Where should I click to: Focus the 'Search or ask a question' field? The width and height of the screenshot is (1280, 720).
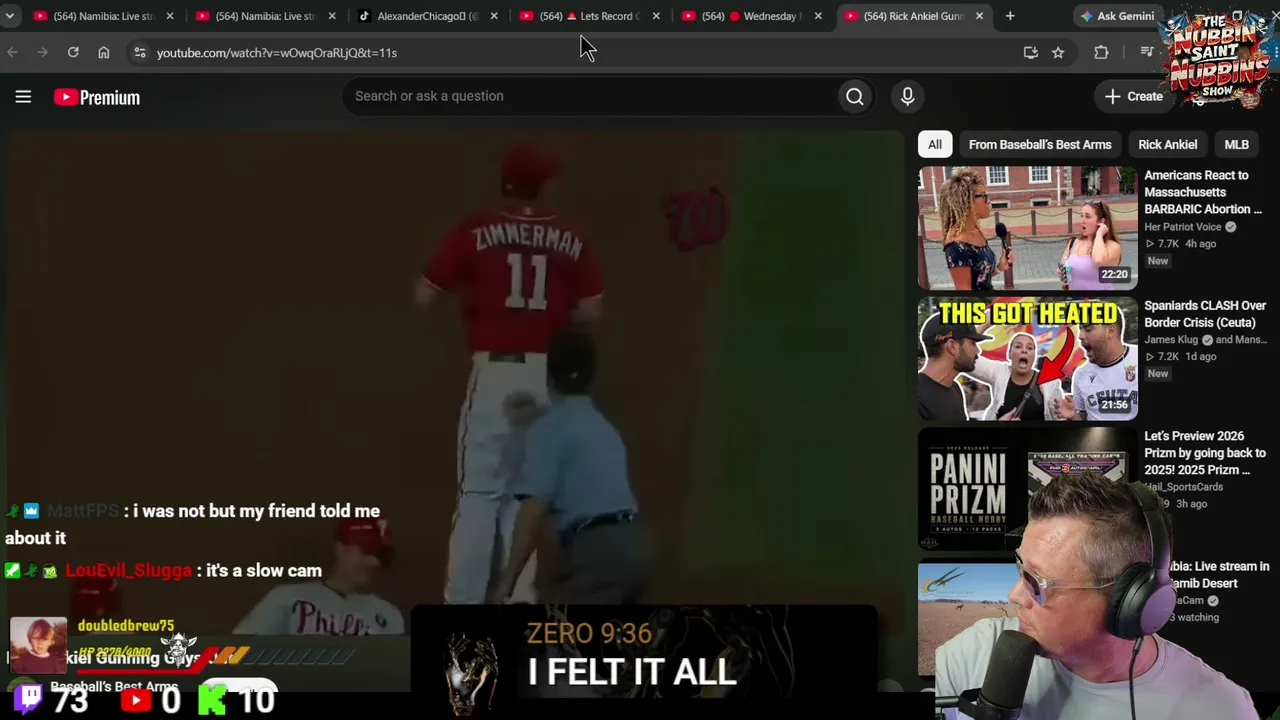(x=590, y=96)
